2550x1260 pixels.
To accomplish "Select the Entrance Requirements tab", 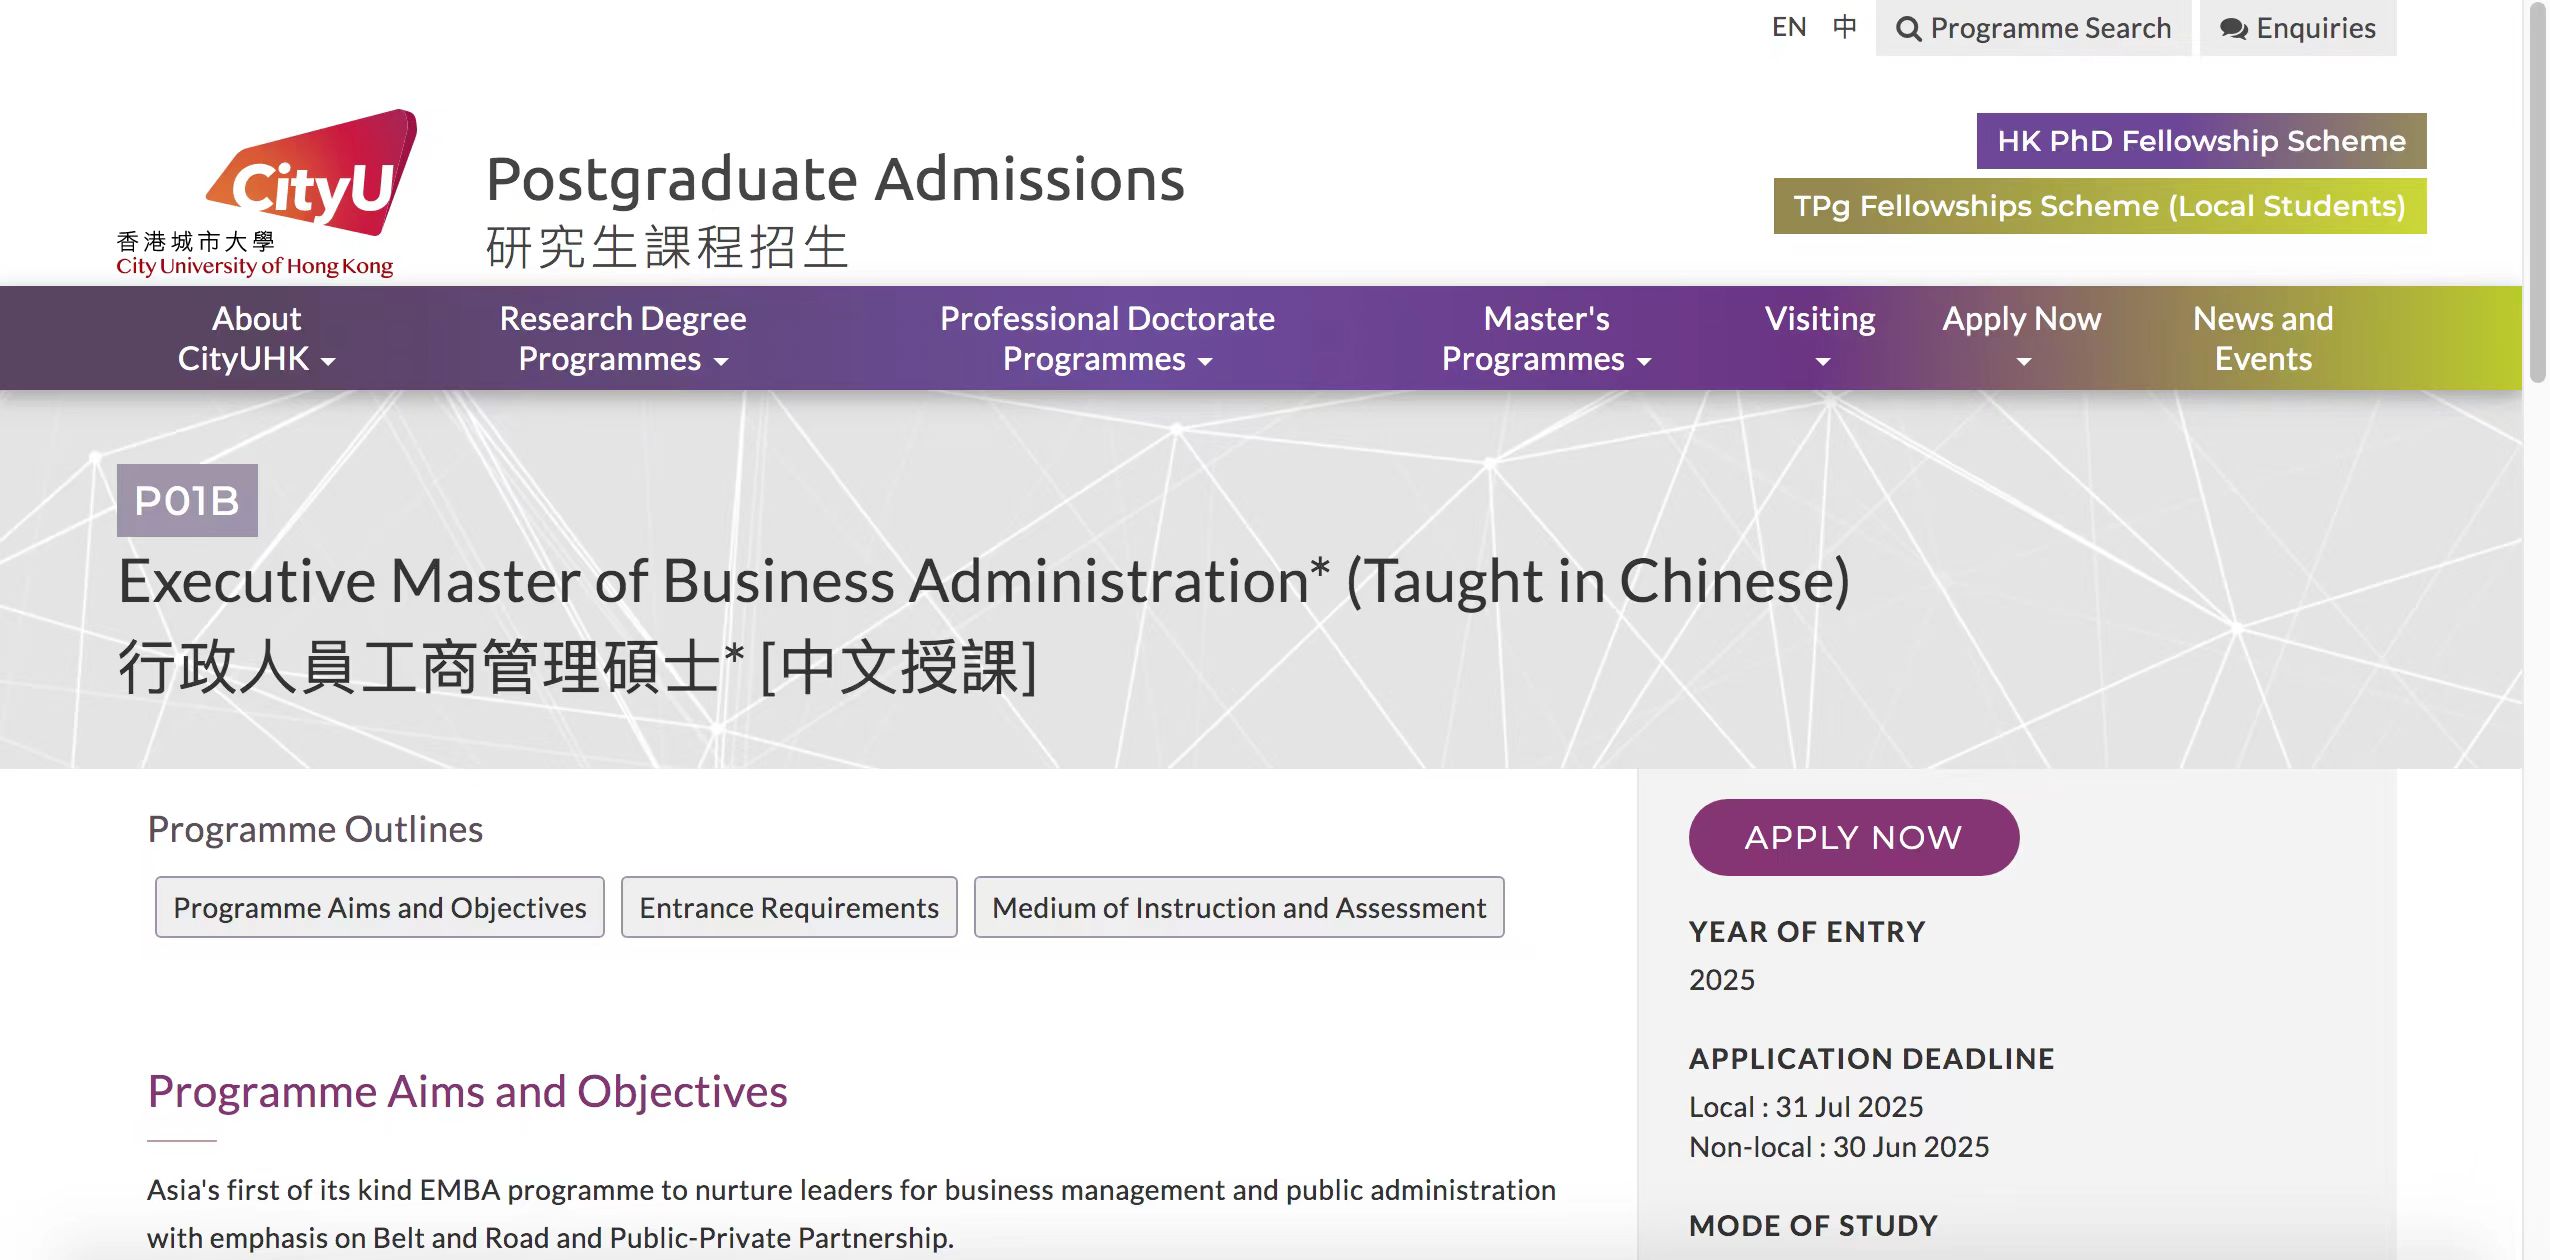I will (788, 907).
